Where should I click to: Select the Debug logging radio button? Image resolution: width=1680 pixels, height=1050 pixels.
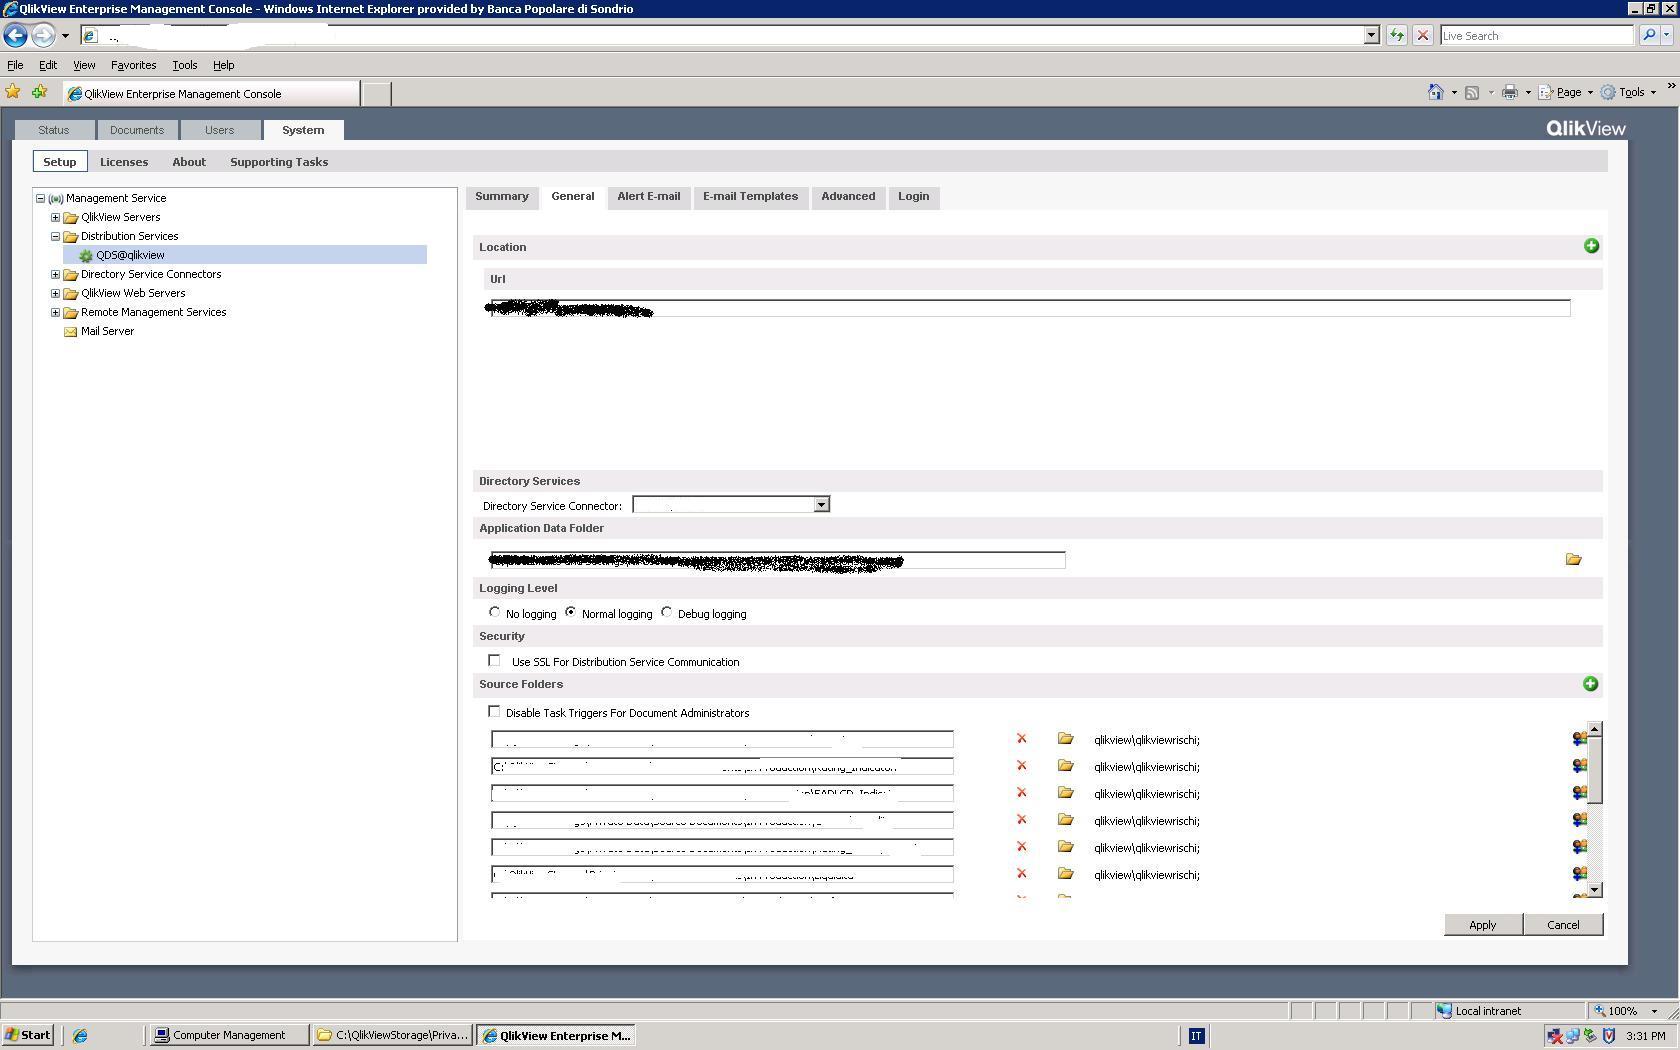pos(666,612)
